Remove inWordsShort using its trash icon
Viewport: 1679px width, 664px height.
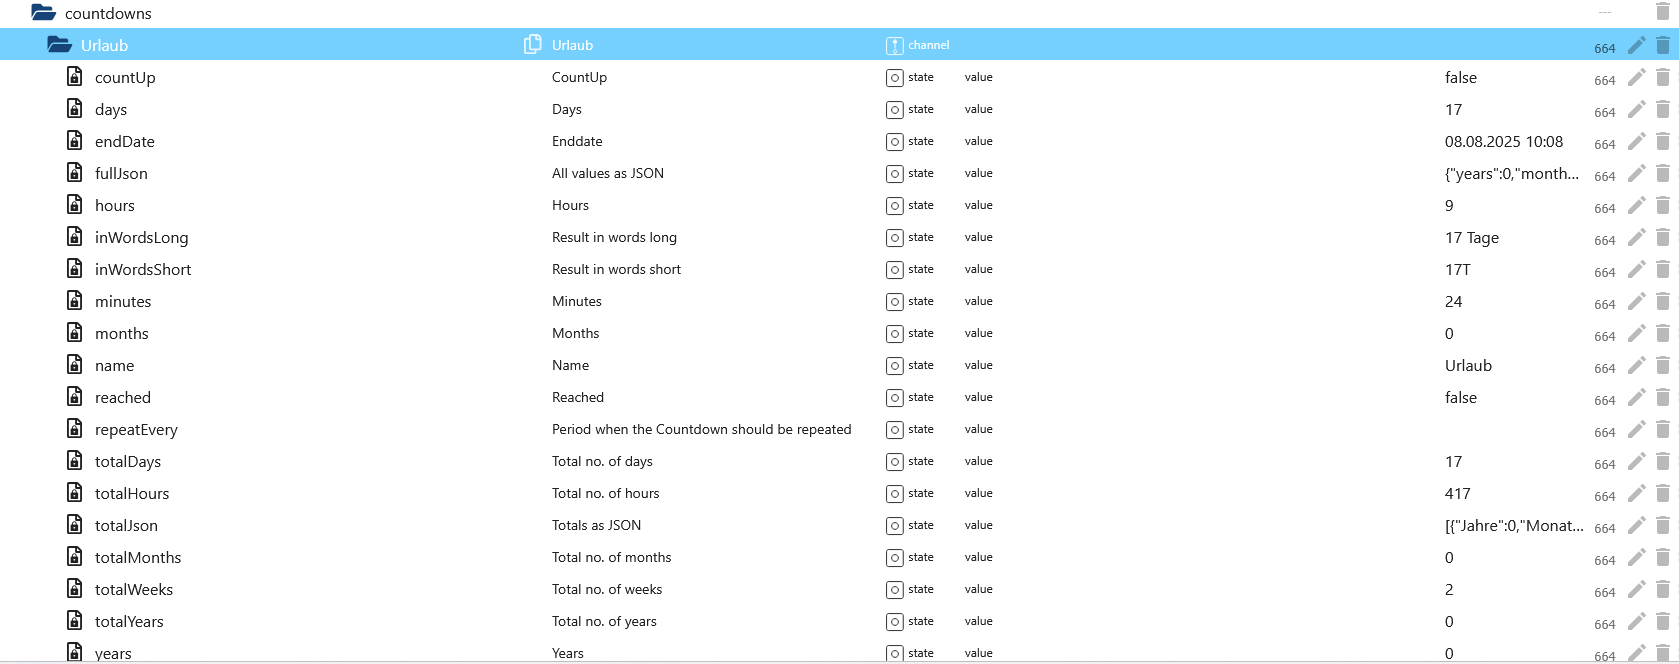[1662, 269]
